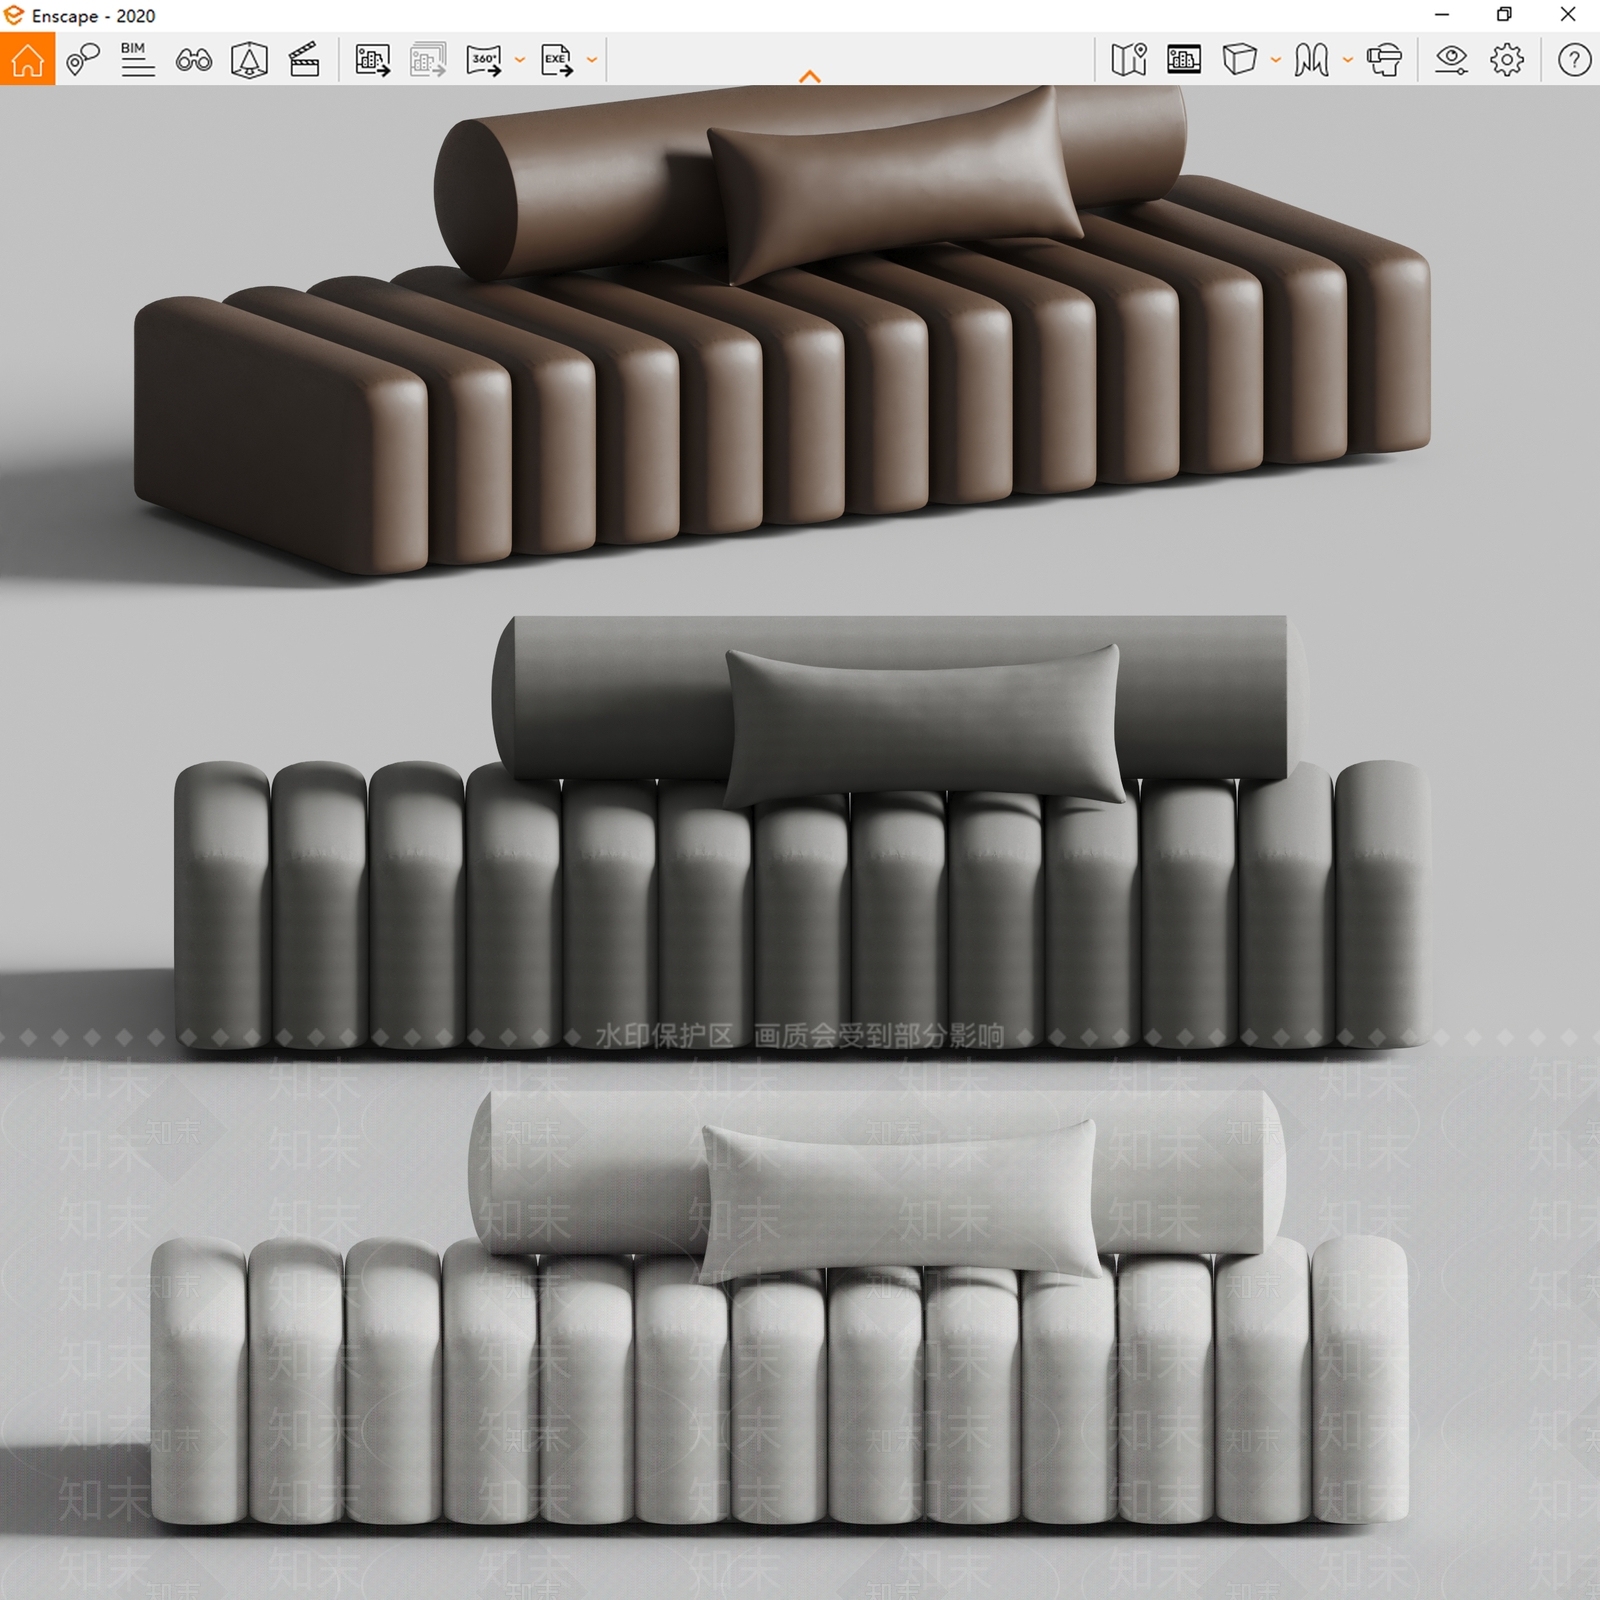Click the navigation mode footprint icon
This screenshot has height=1600, width=1600.
point(1311,60)
